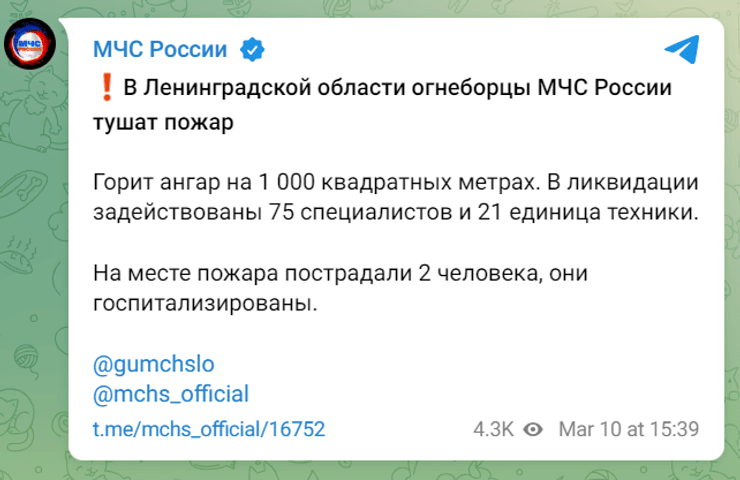
Task: Click the Mar 10 at 15:39 timestamp
Action: (627, 429)
